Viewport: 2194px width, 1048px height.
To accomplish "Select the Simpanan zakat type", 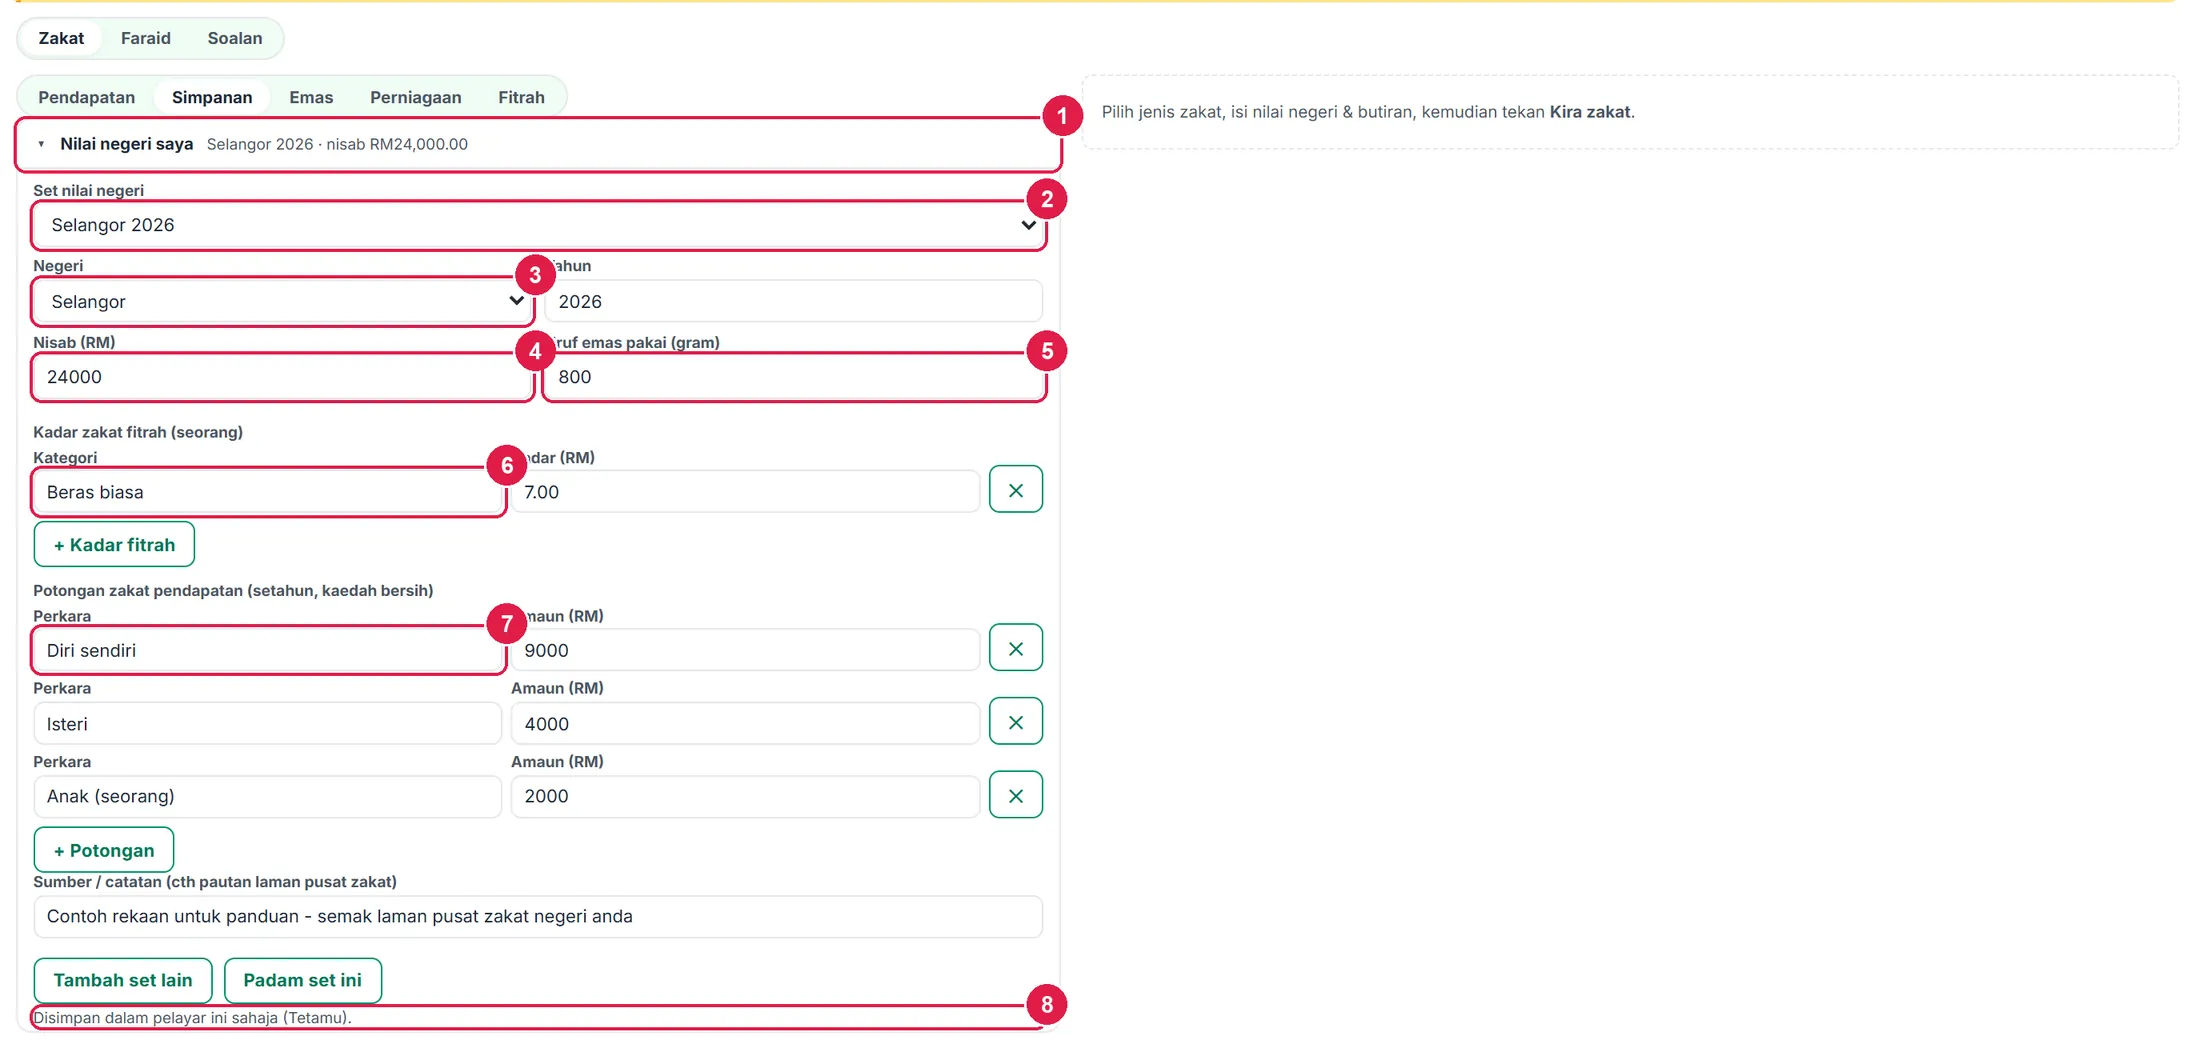I will 212,97.
